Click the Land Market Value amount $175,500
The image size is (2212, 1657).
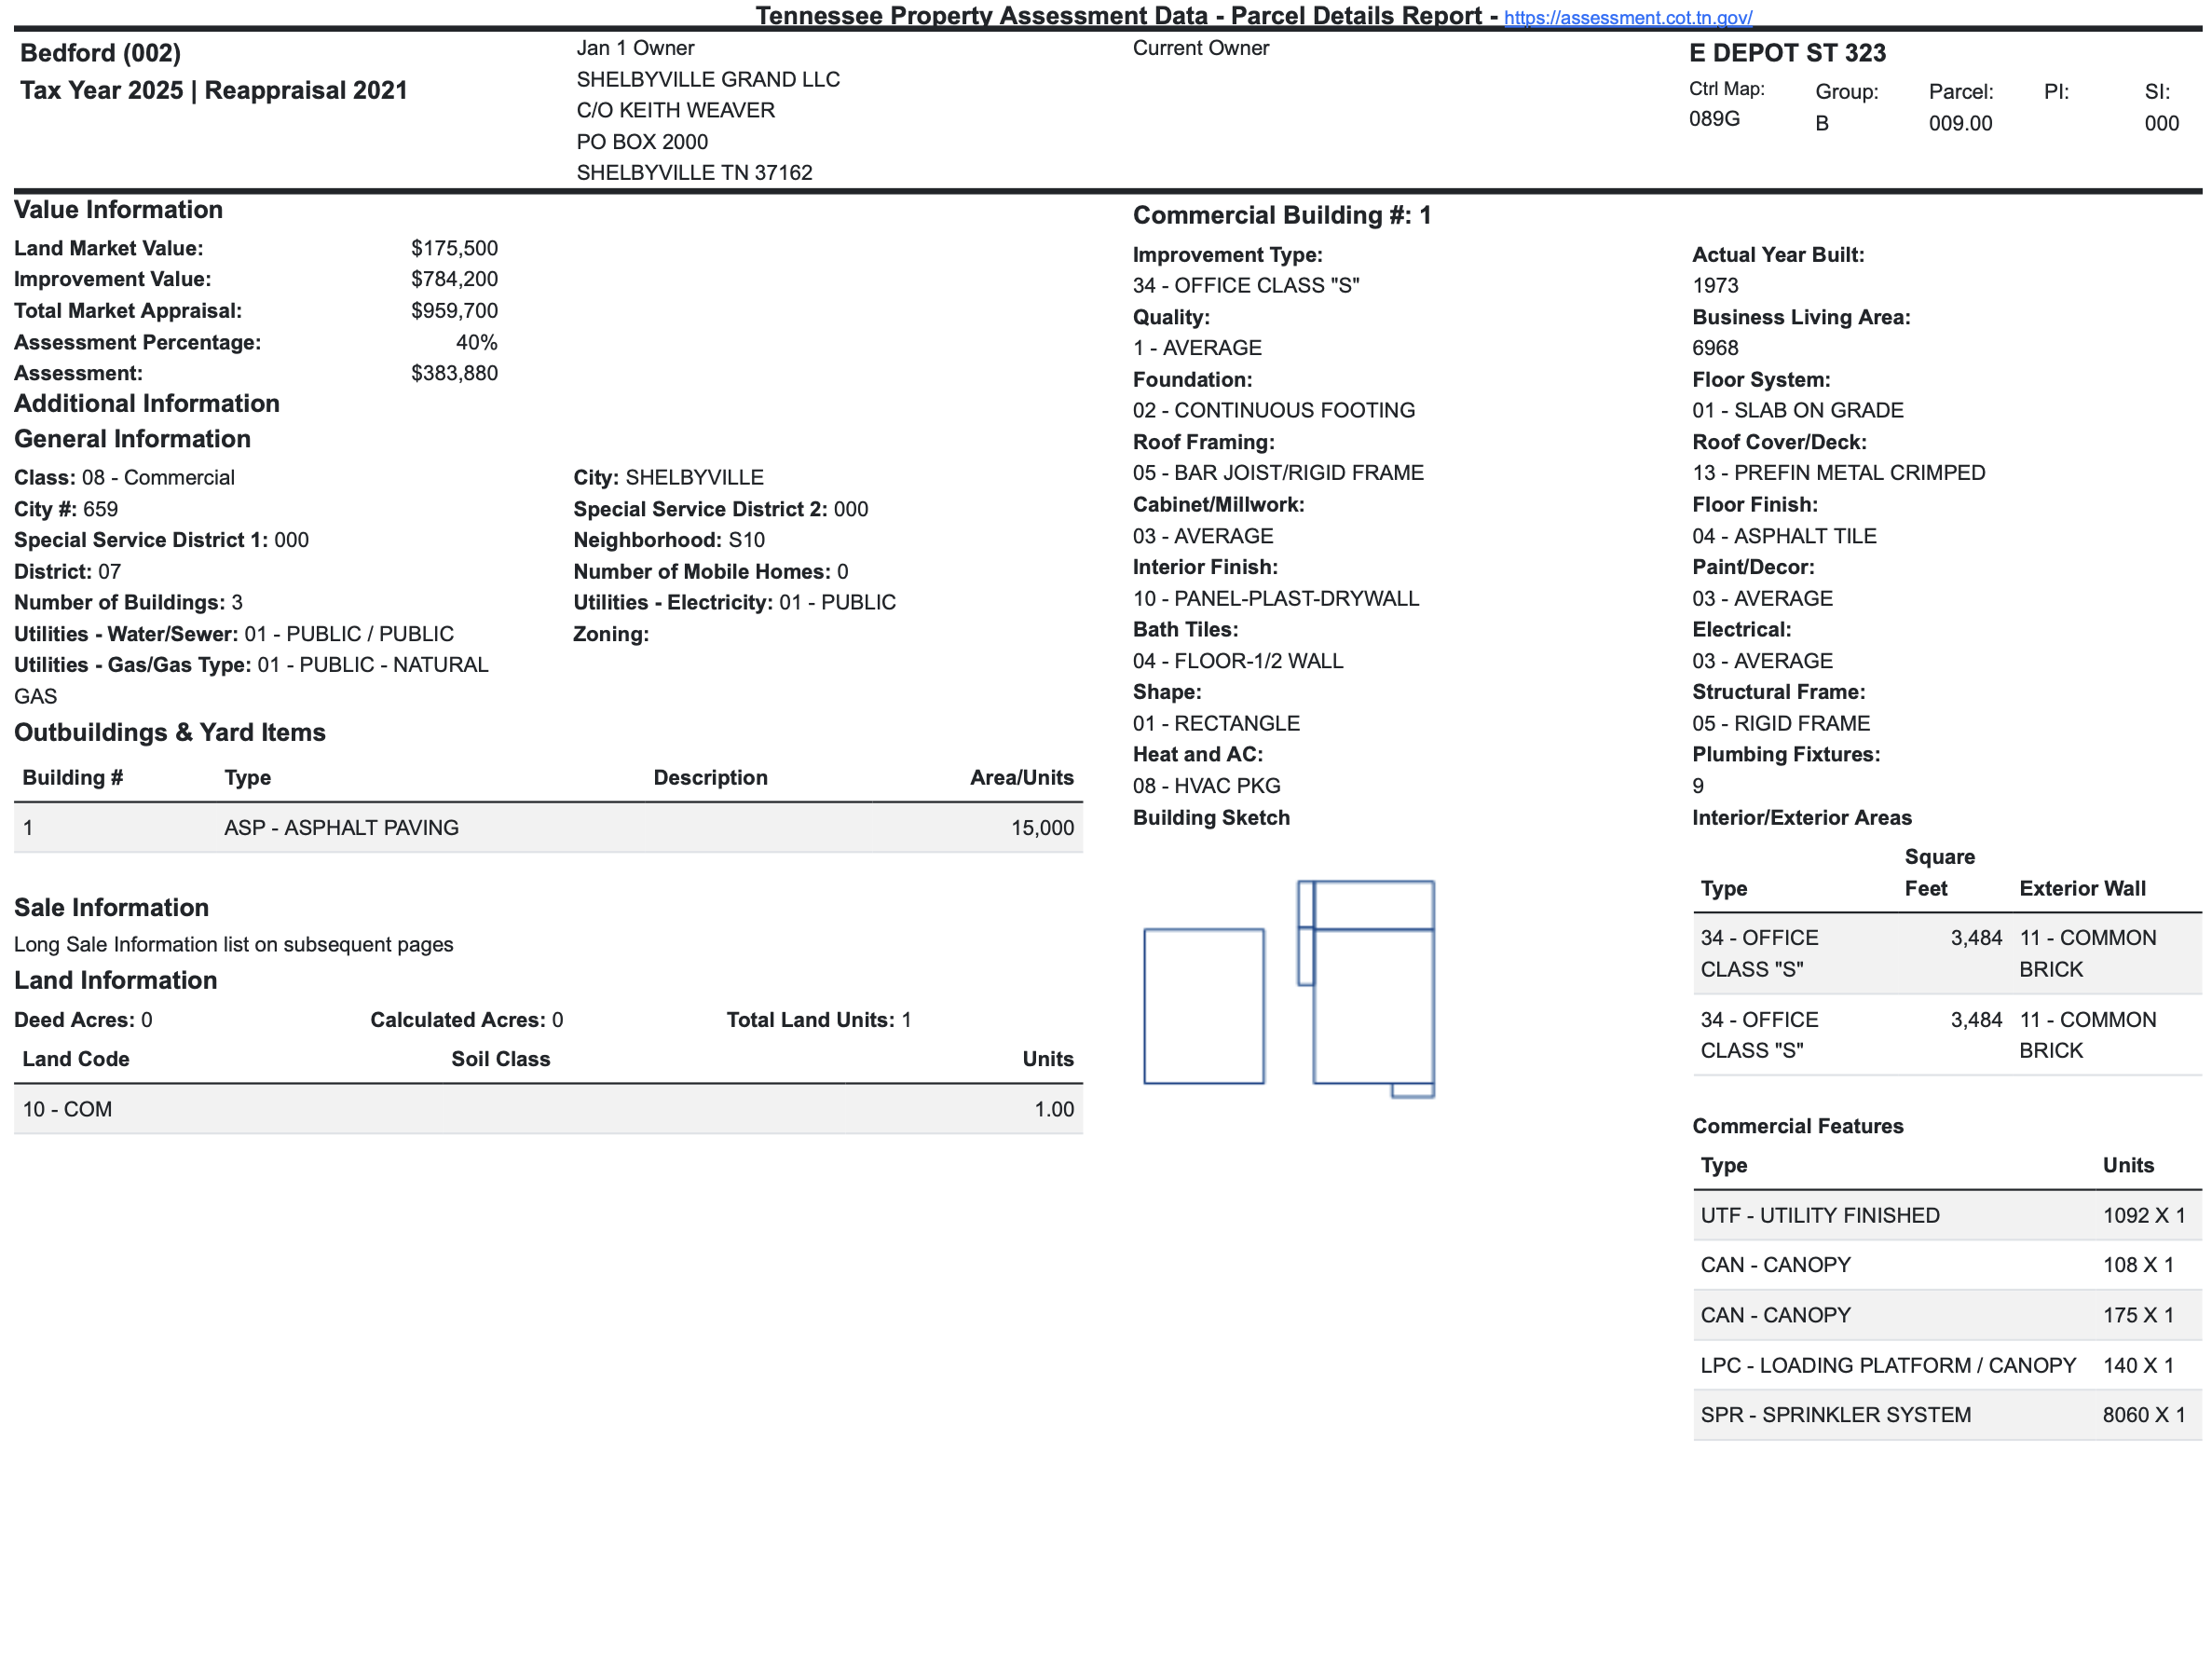click(454, 248)
